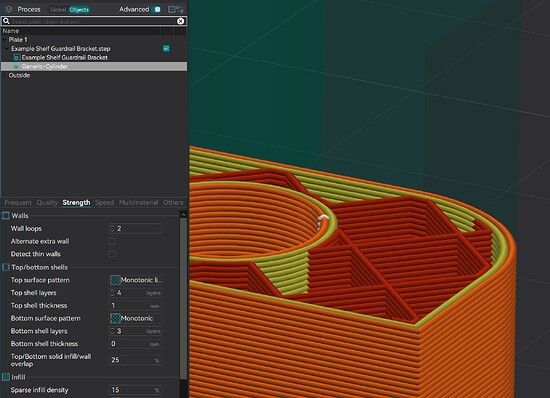Click the Alternate extra wall label

(40, 241)
